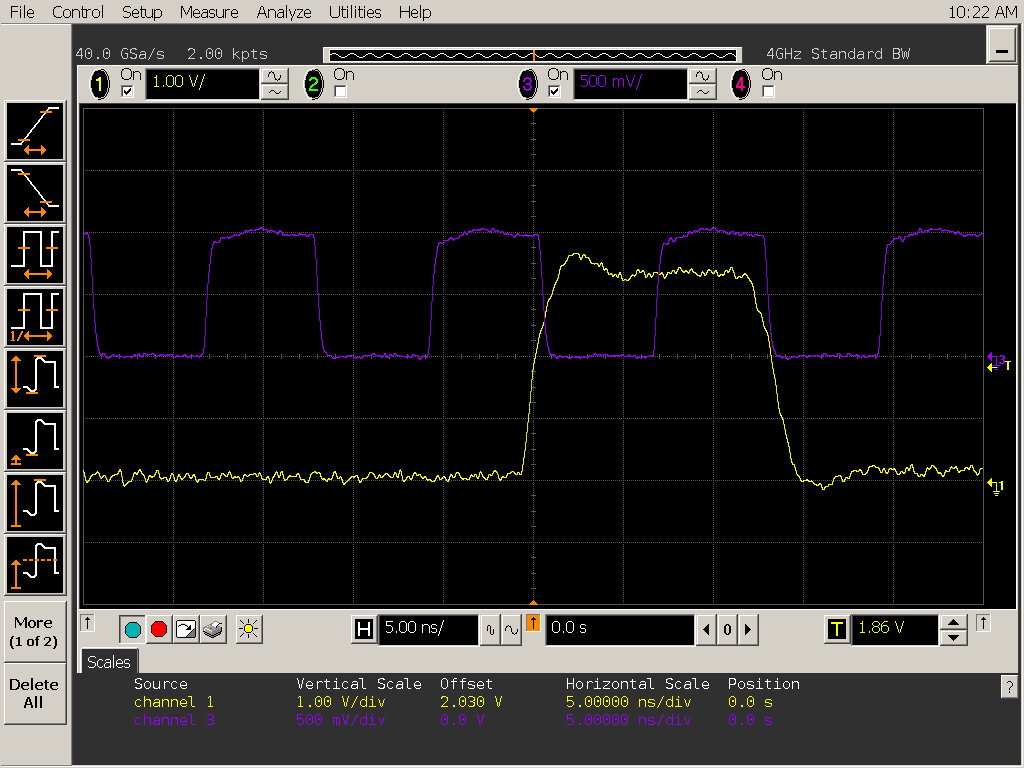Decrease channel 1 vertical scale

coord(275,92)
